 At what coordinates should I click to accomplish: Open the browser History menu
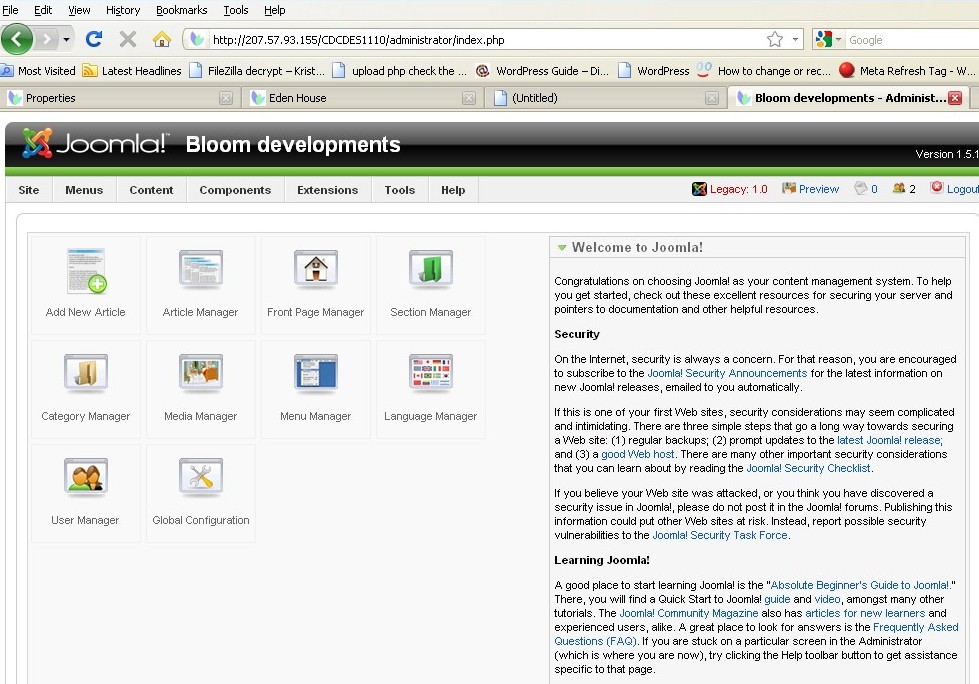[x=123, y=10]
